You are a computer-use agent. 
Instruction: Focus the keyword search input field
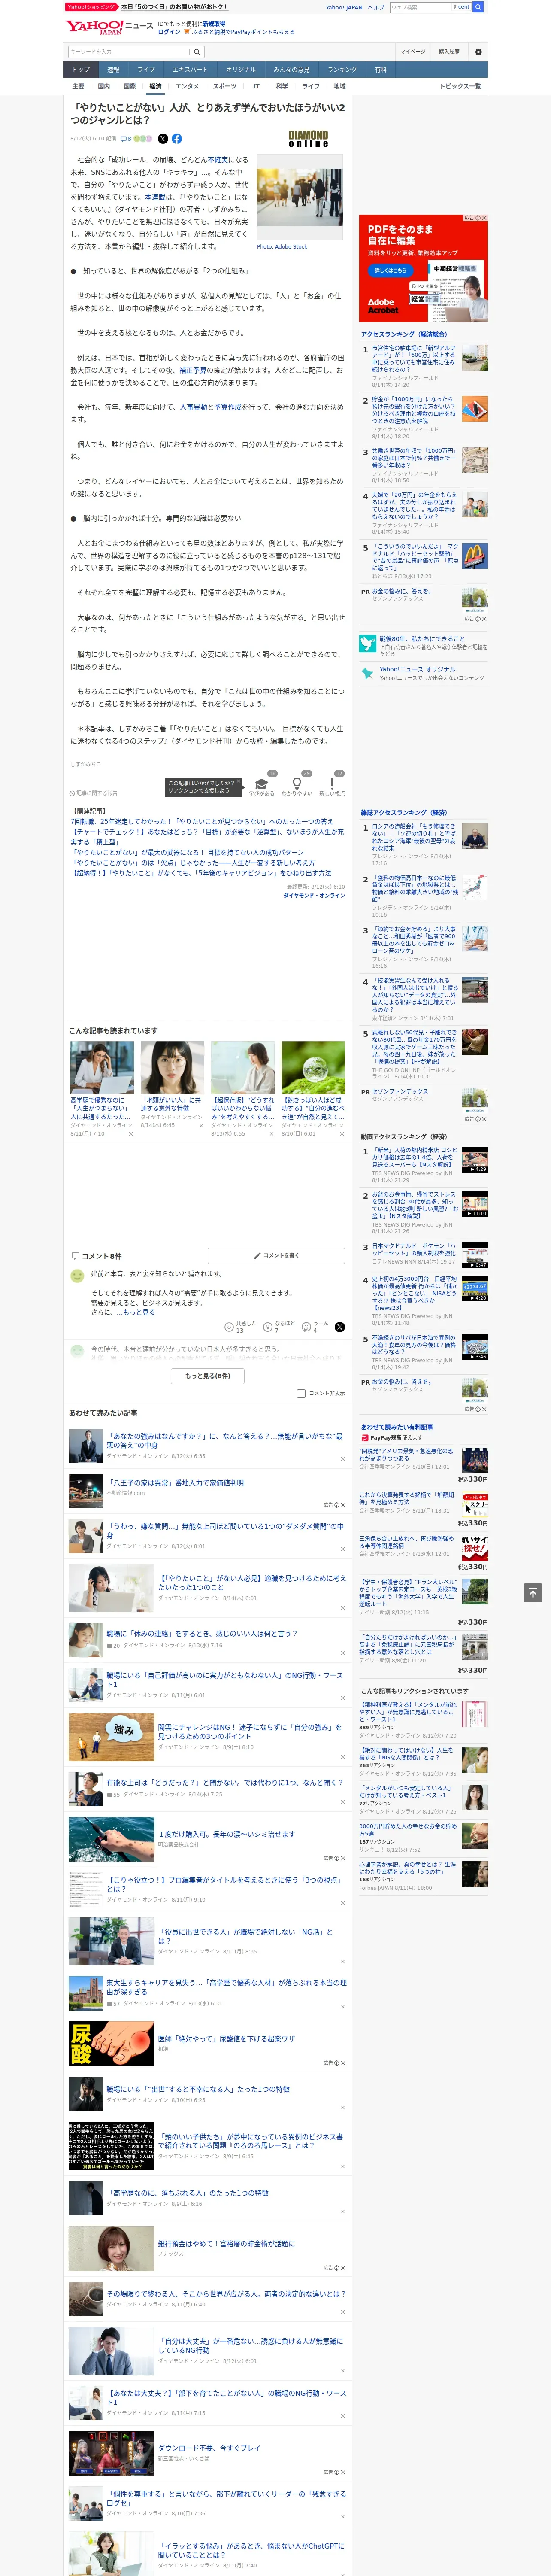pos(129,51)
